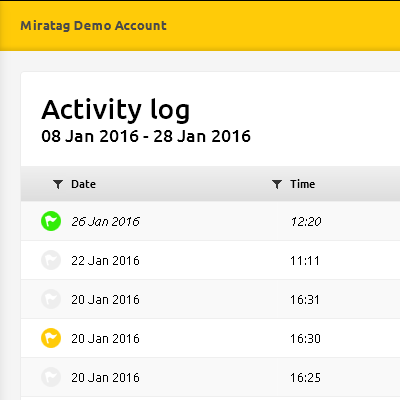
Task: Toggle the gray flag on the 16:31 row
Action: pos(51,299)
